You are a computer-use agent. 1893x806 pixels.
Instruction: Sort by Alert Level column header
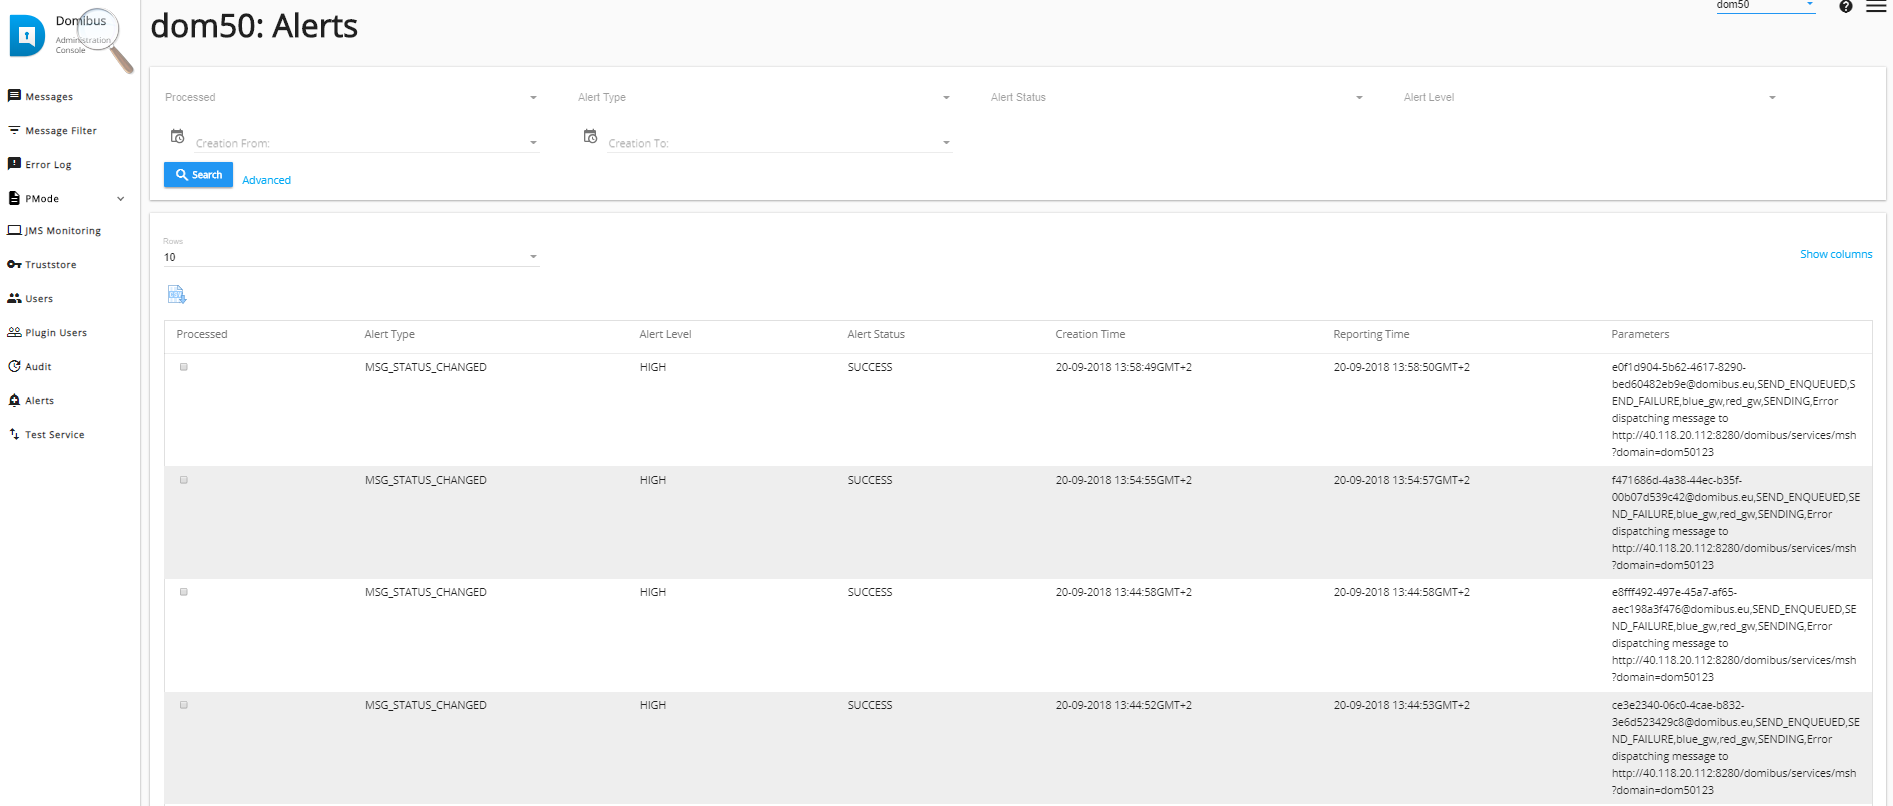tap(665, 334)
